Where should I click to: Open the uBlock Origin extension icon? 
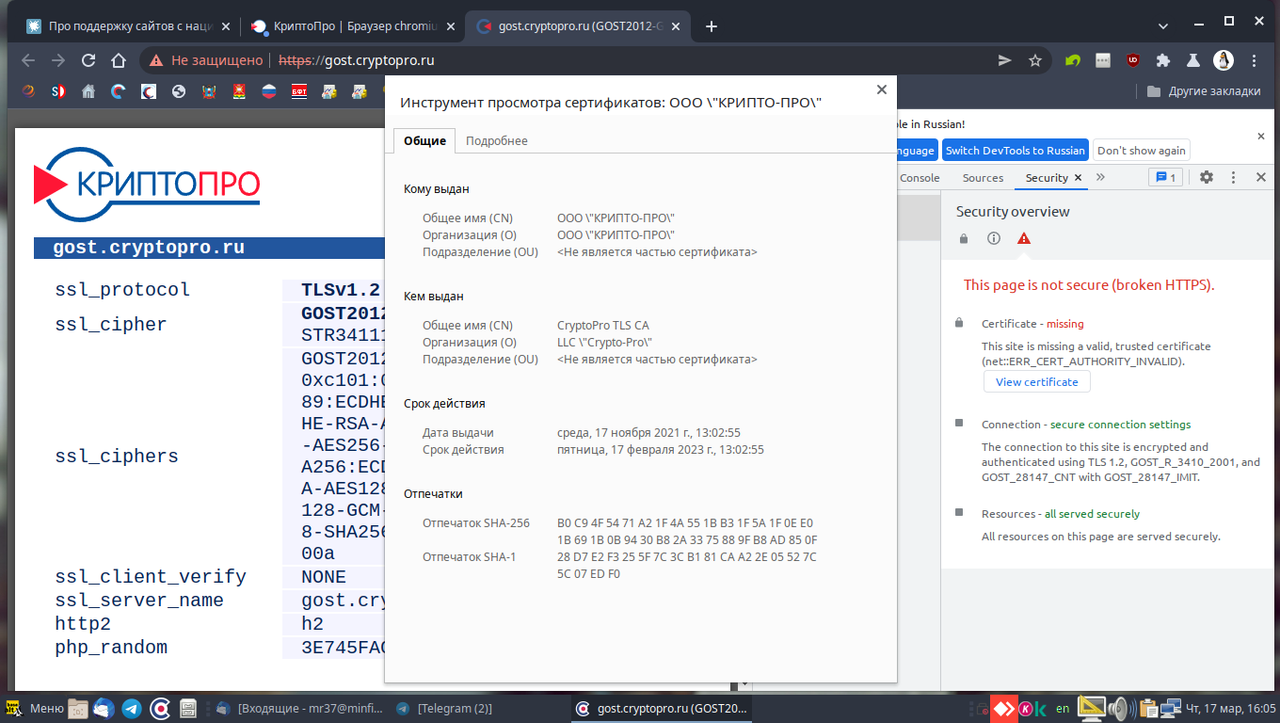click(x=1133, y=60)
